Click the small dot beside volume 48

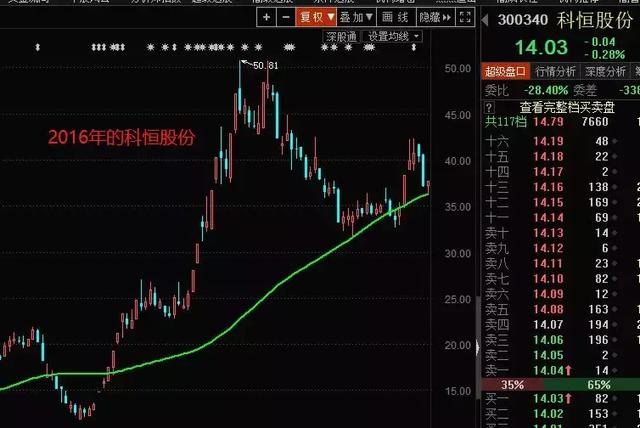(614, 141)
